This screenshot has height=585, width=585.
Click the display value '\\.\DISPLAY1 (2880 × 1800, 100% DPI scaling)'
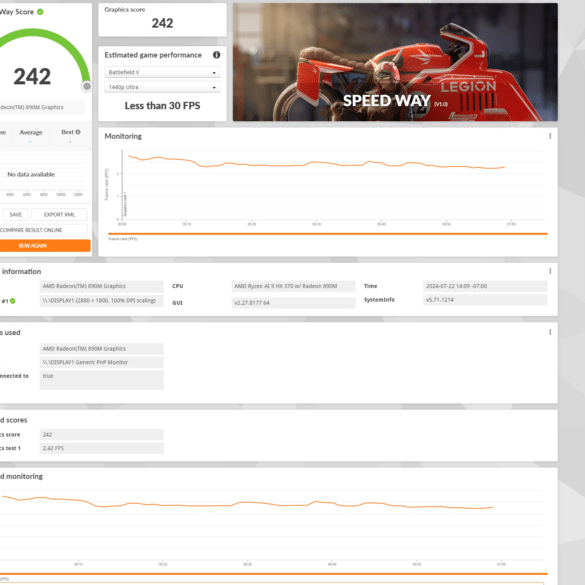point(101,301)
